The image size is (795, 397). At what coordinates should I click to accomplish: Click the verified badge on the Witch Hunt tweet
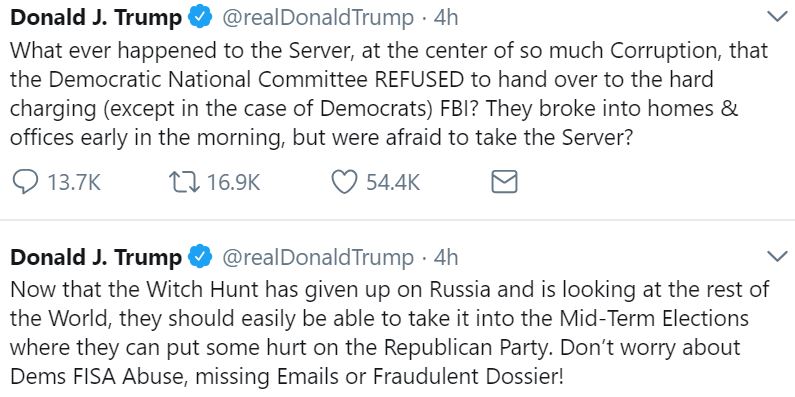point(200,257)
